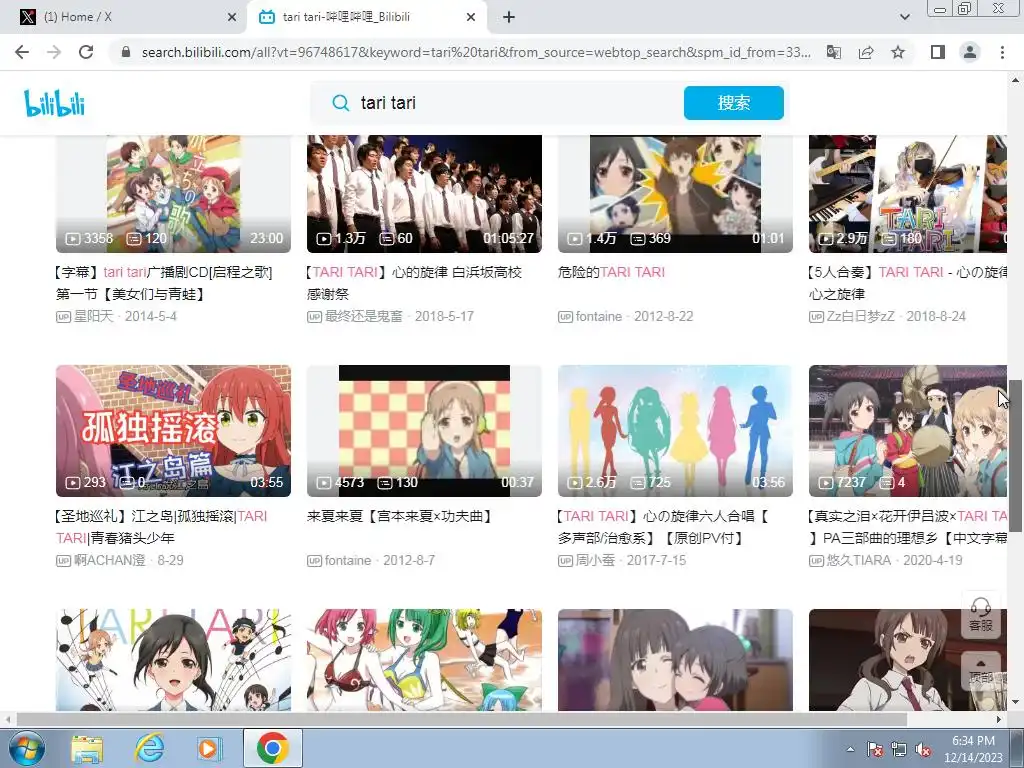Image resolution: width=1024 pixels, height=768 pixels.
Task: Click the 客服 customer service headset button
Action: click(980, 615)
